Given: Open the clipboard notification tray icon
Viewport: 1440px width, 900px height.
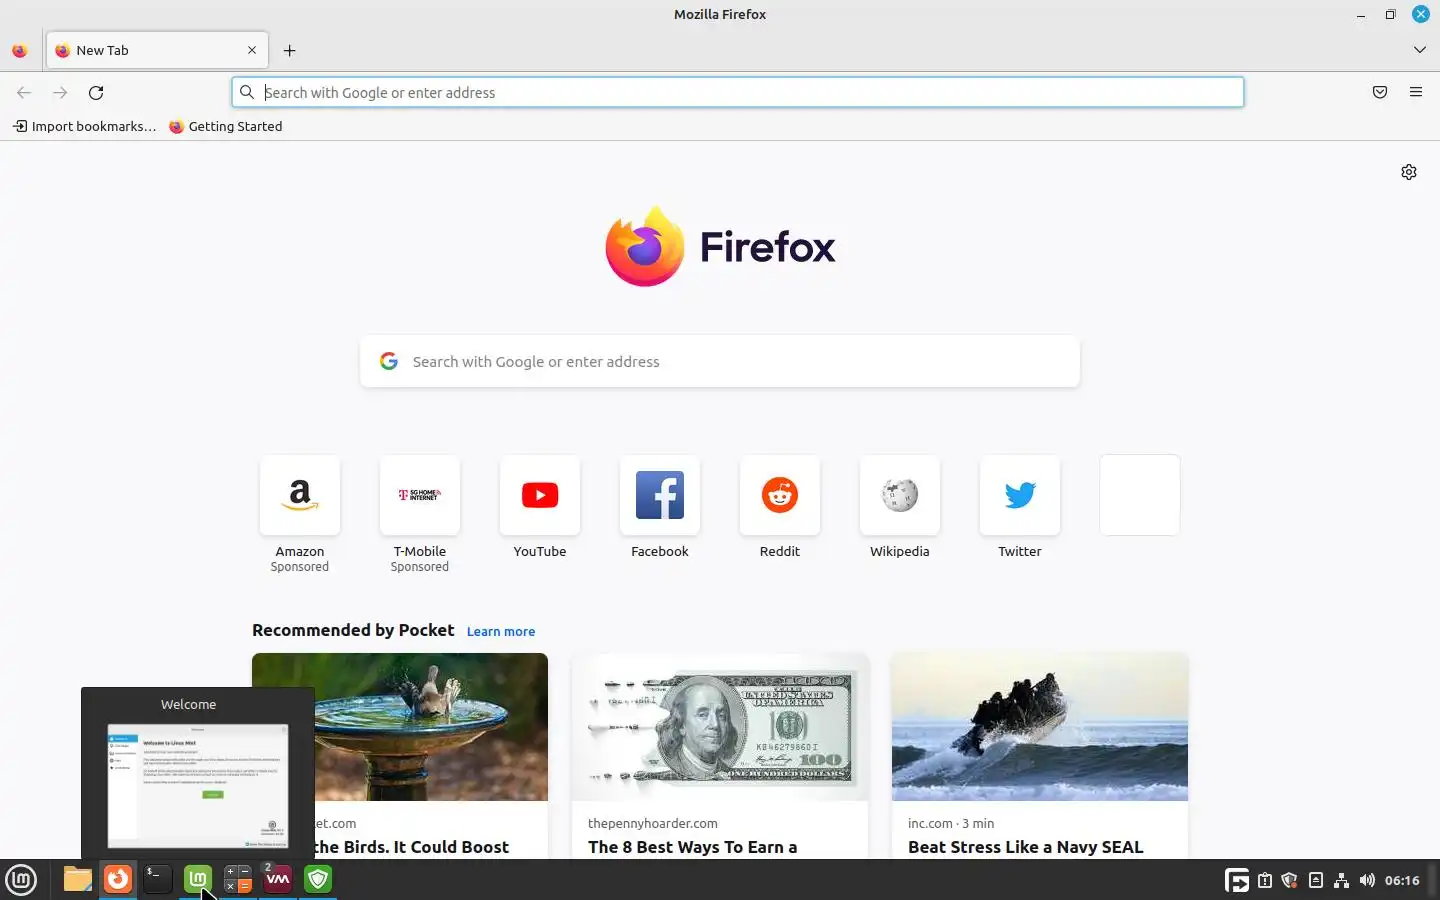Looking at the screenshot, I should point(1265,881).
